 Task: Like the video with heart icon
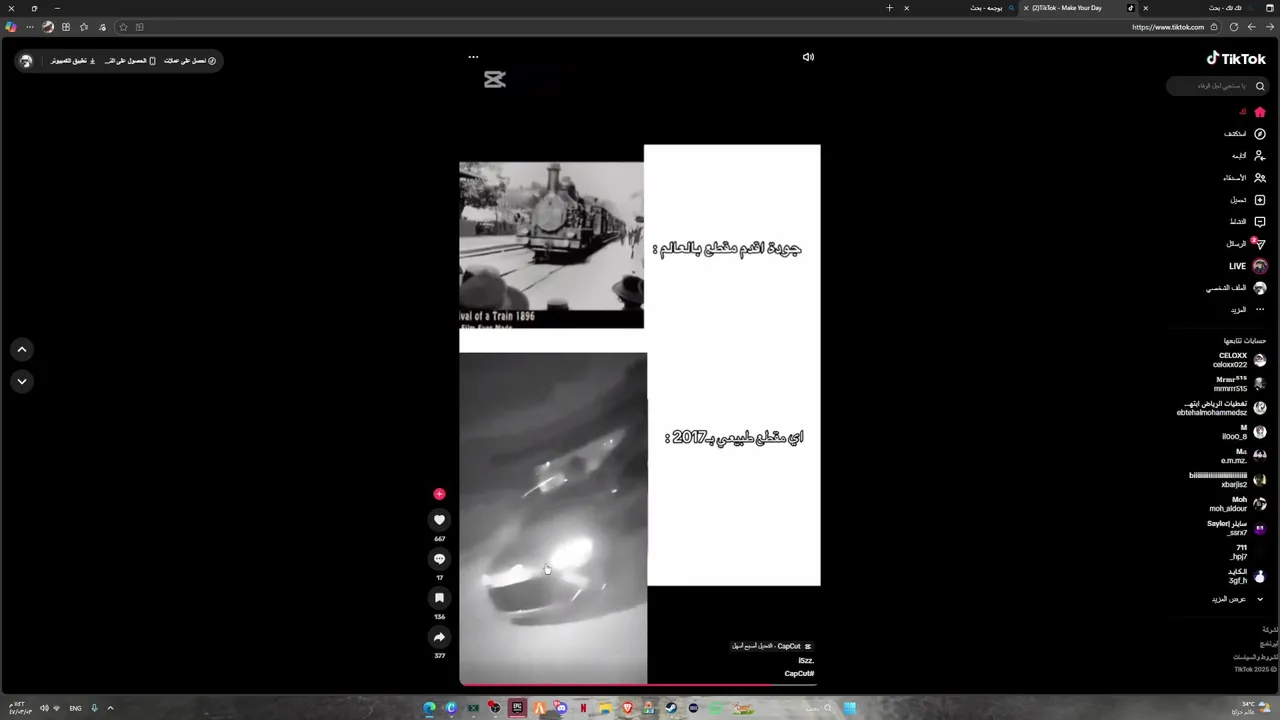(x=439, y=520)
